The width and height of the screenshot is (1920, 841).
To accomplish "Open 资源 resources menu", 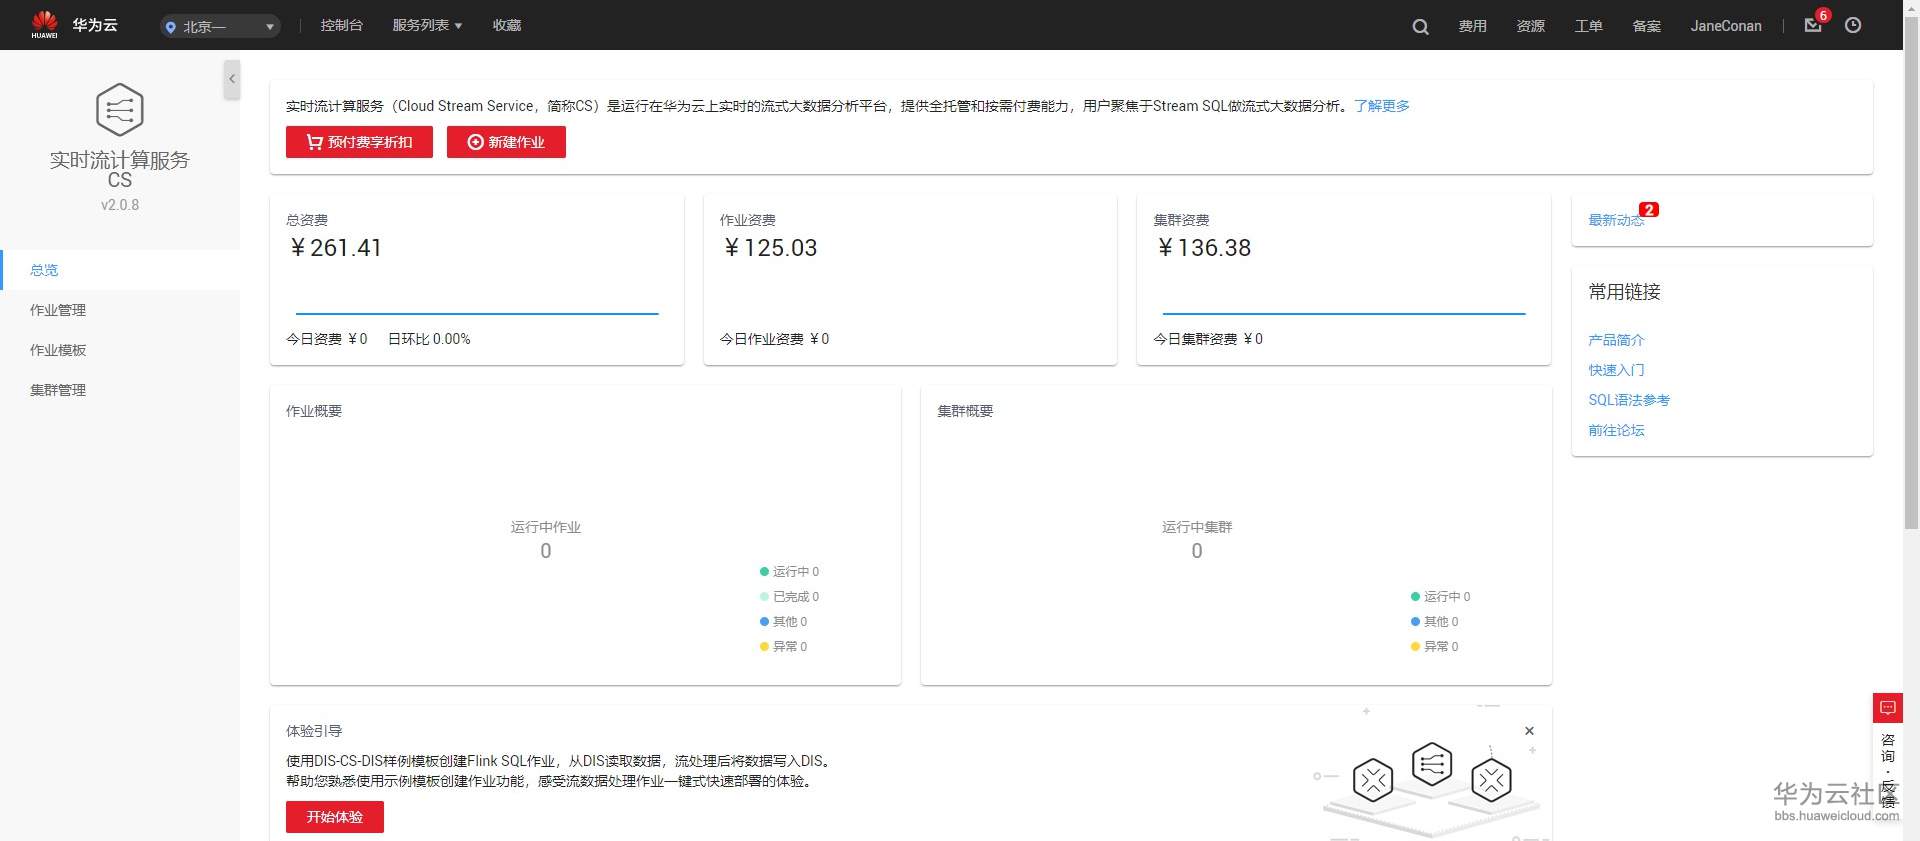I will tap(1531, 26).
